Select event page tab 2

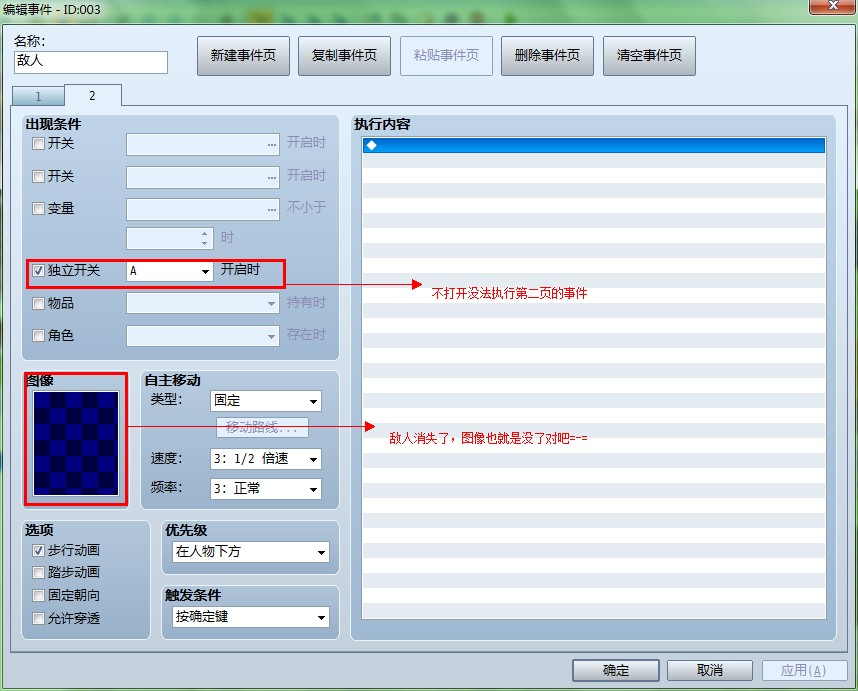(x=92, y=95)
